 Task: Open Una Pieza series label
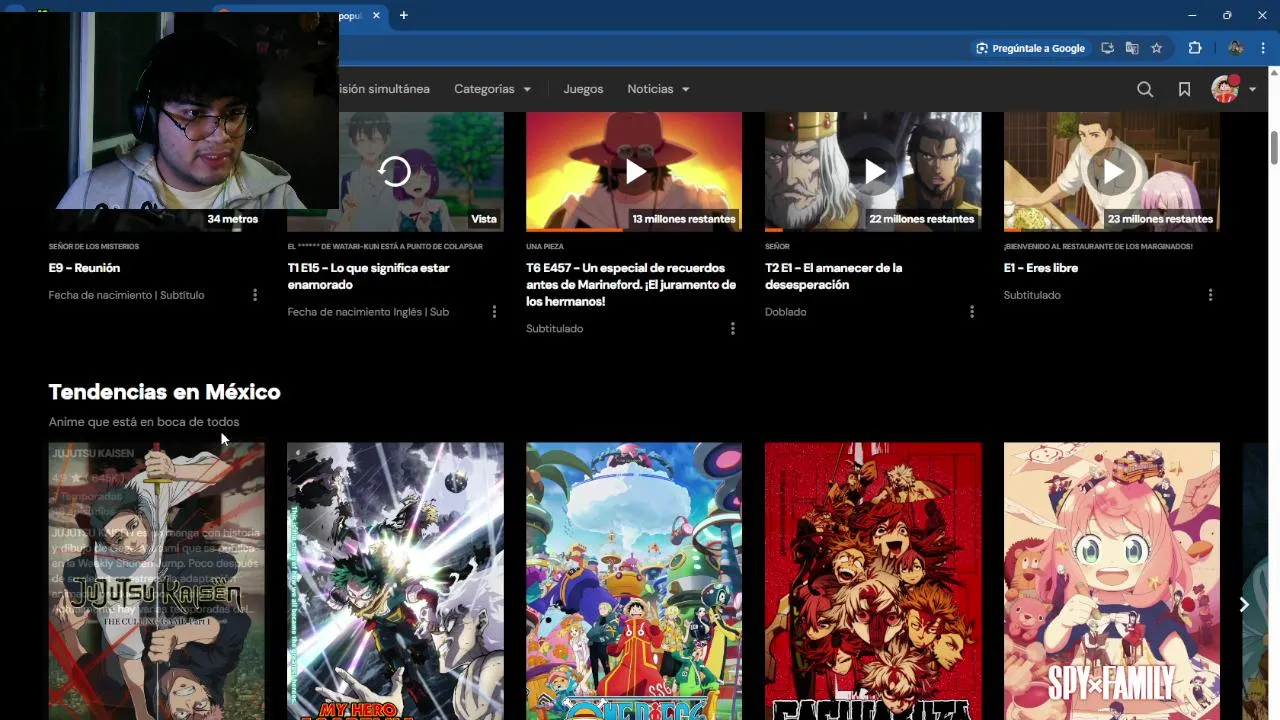point(544,246)
